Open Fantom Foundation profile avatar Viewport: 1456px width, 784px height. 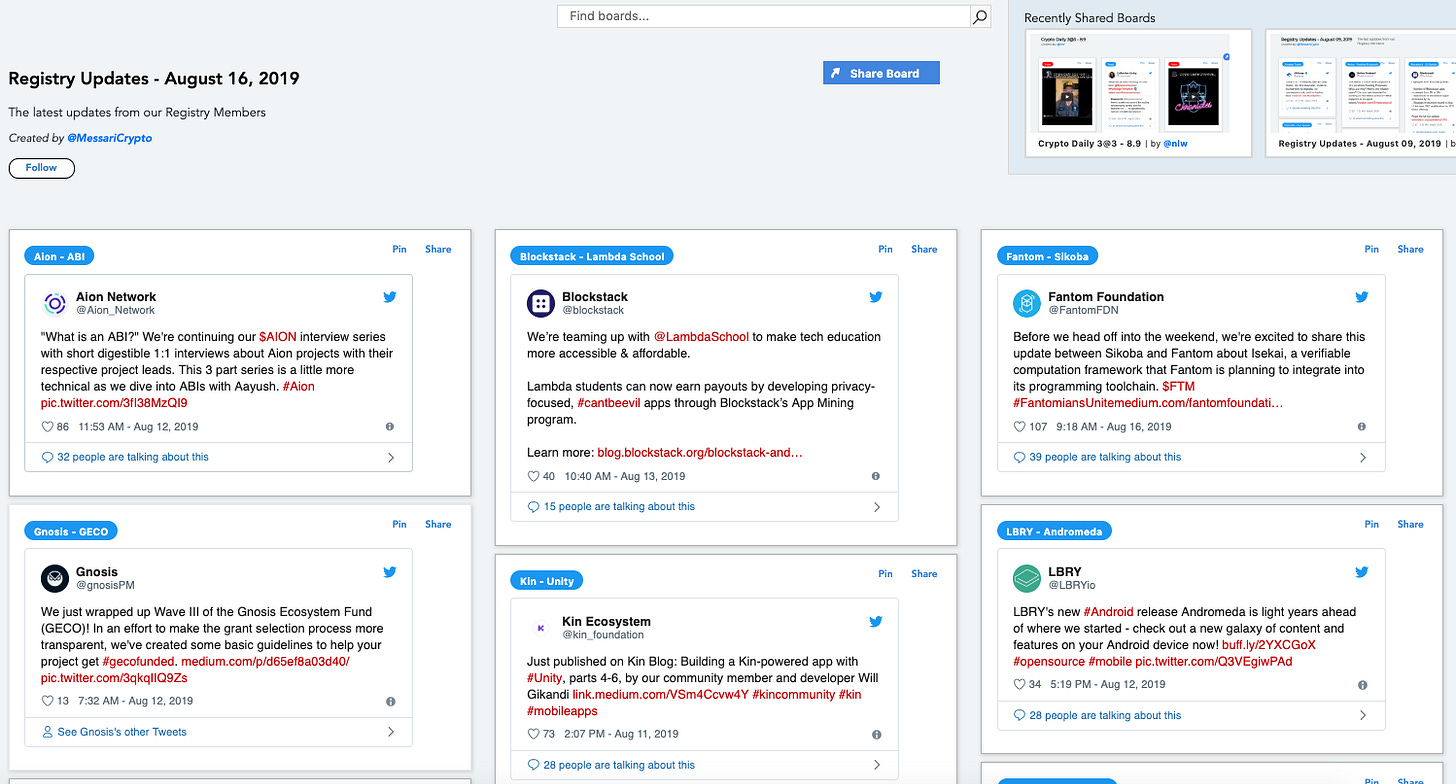1026,303
